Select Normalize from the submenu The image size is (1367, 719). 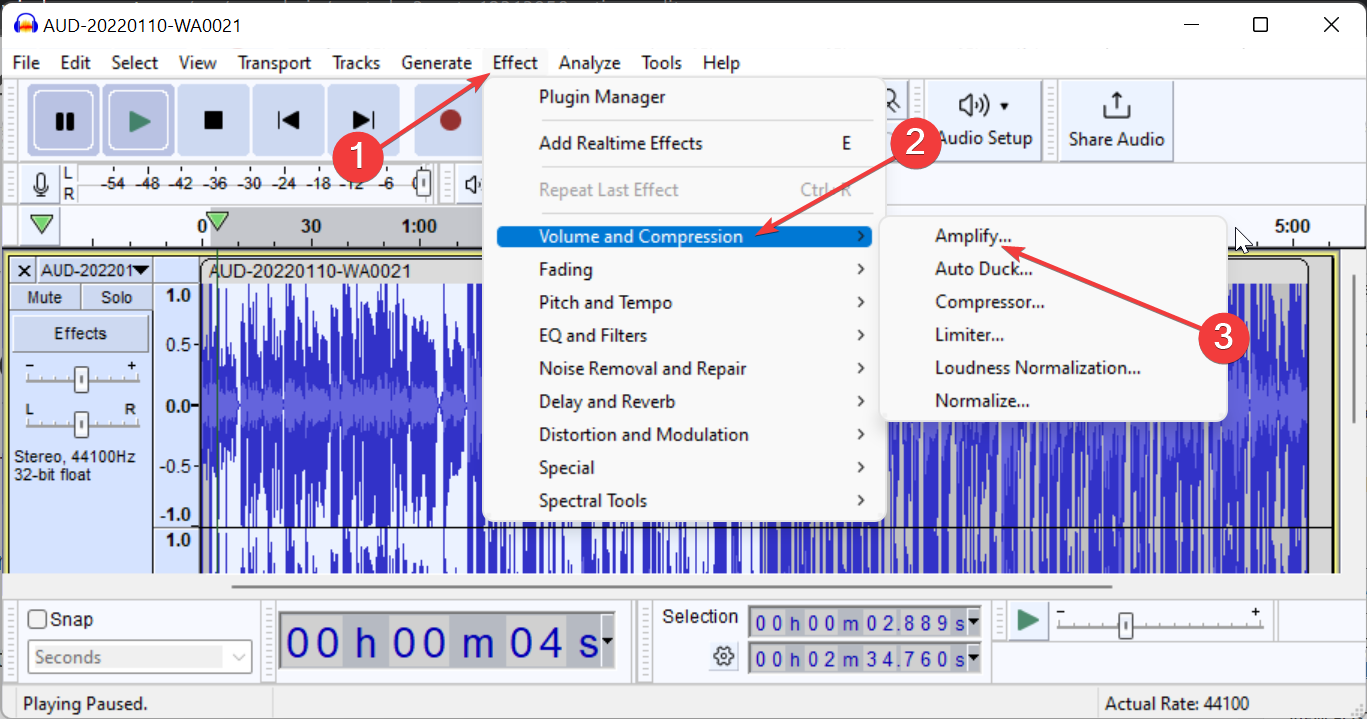click(x=981, y=399)
